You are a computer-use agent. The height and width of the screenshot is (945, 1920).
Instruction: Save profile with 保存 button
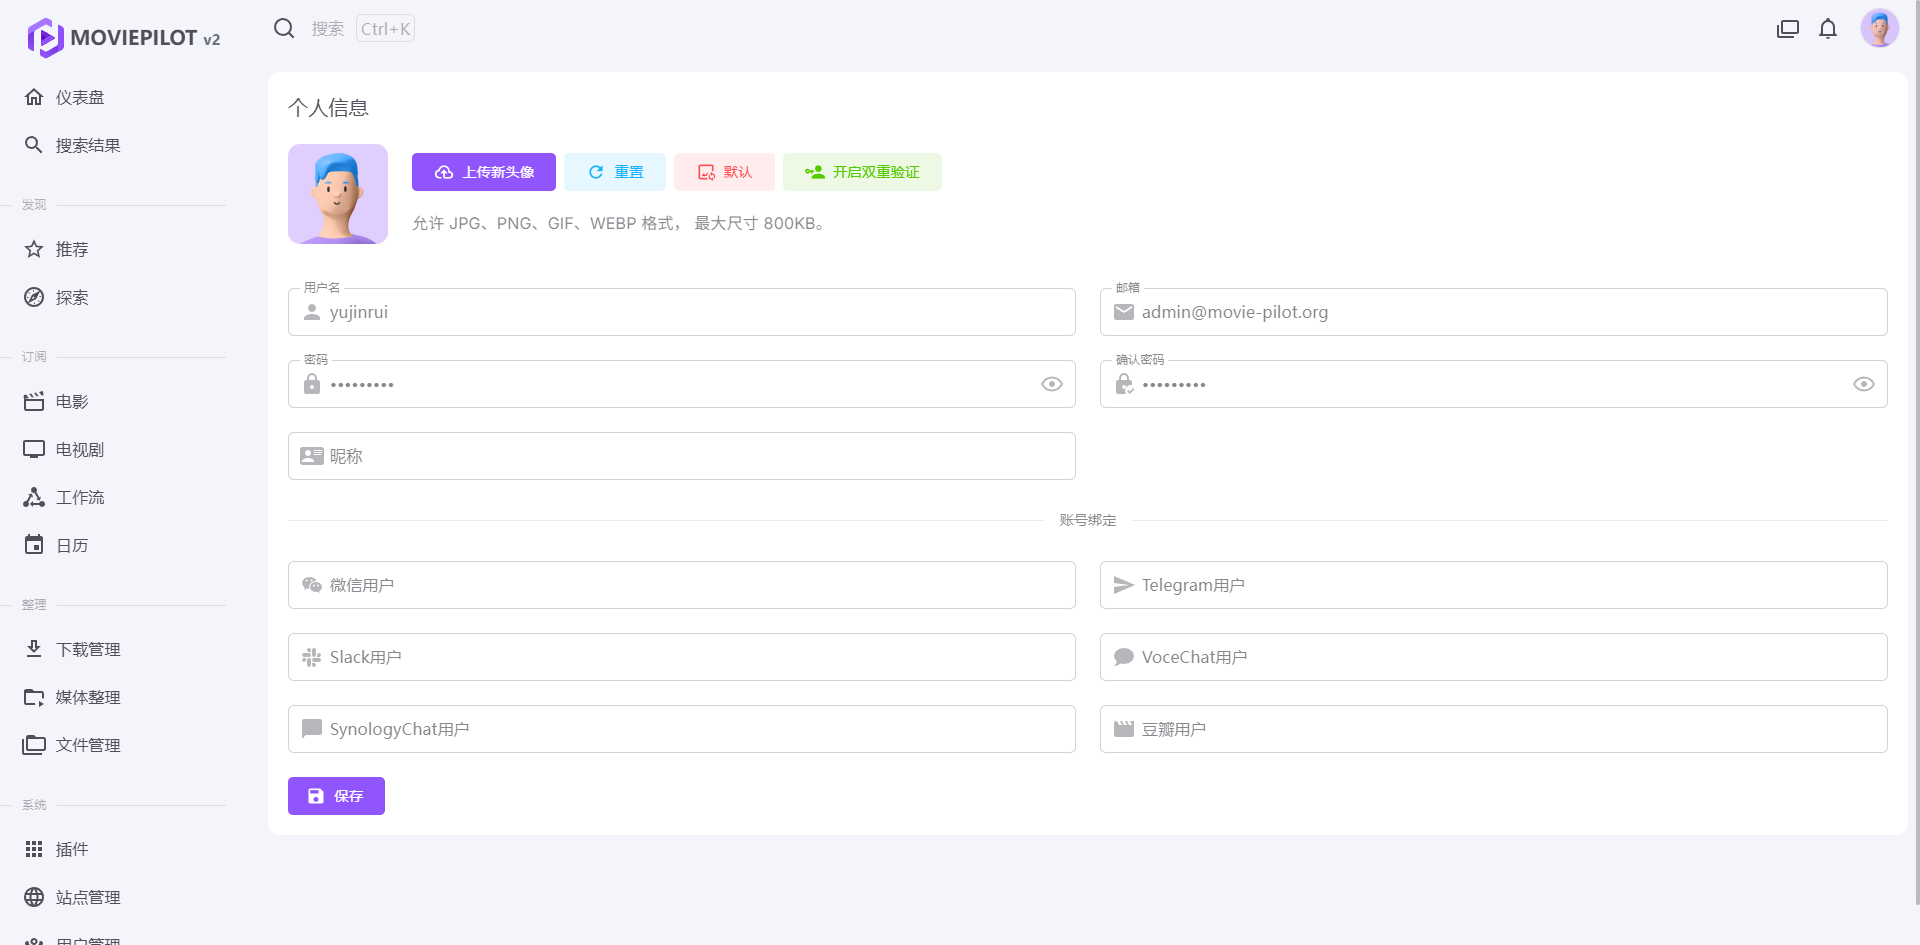click(x=336, y=796)
